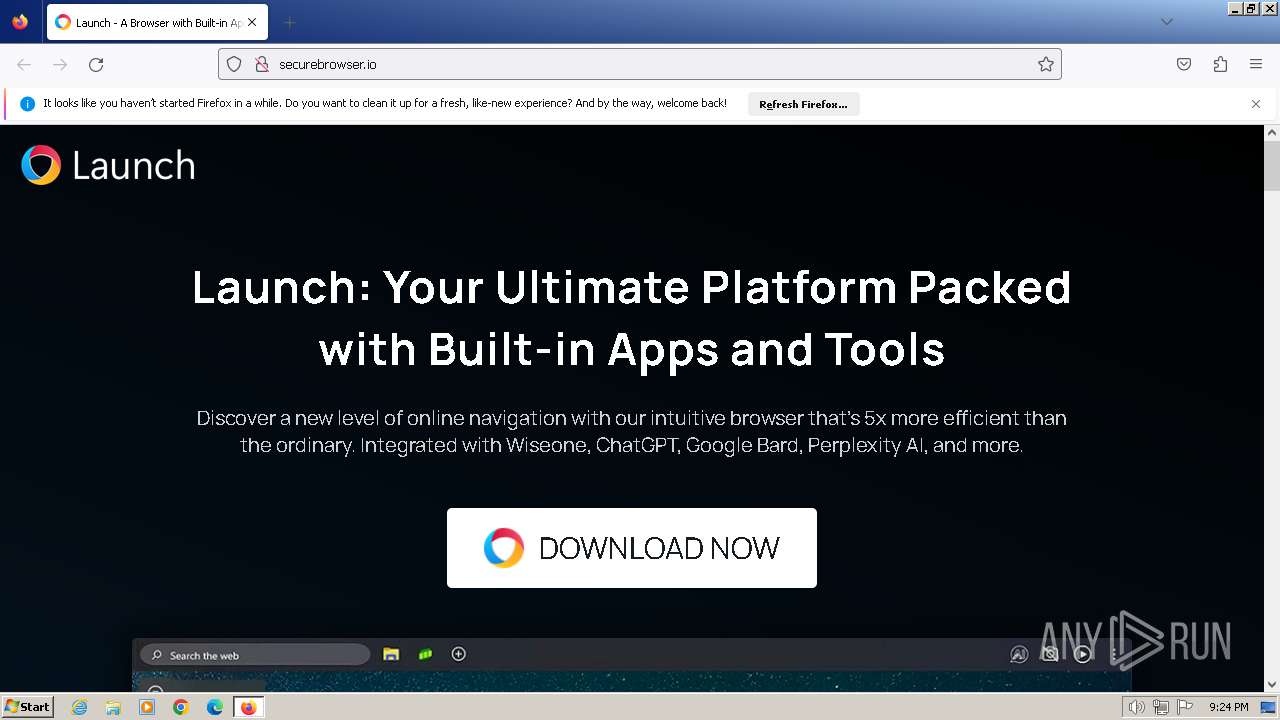Click the file manager icon in browser preview
Screen dimensions: 1280x720
click(x=391, y=655)
